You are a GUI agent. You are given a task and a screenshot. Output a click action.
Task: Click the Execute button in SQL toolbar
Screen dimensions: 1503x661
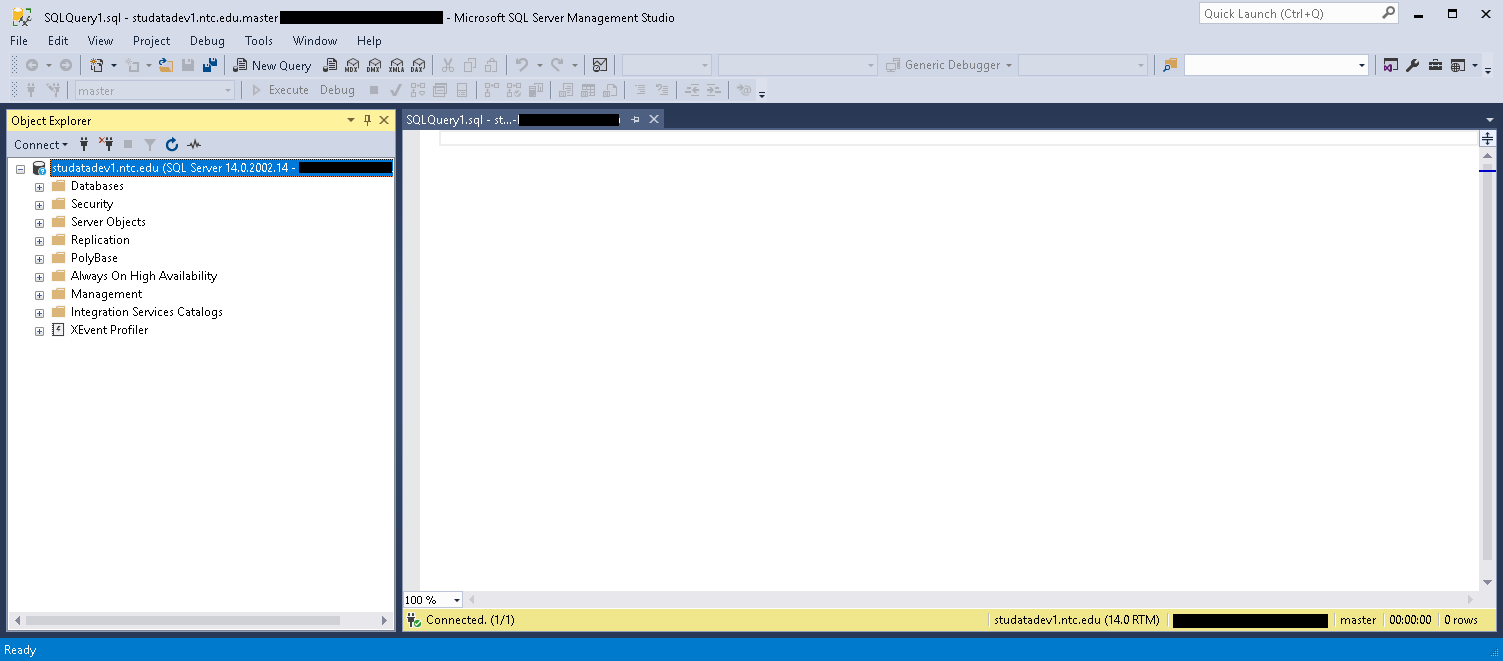[x=279, y=90]
